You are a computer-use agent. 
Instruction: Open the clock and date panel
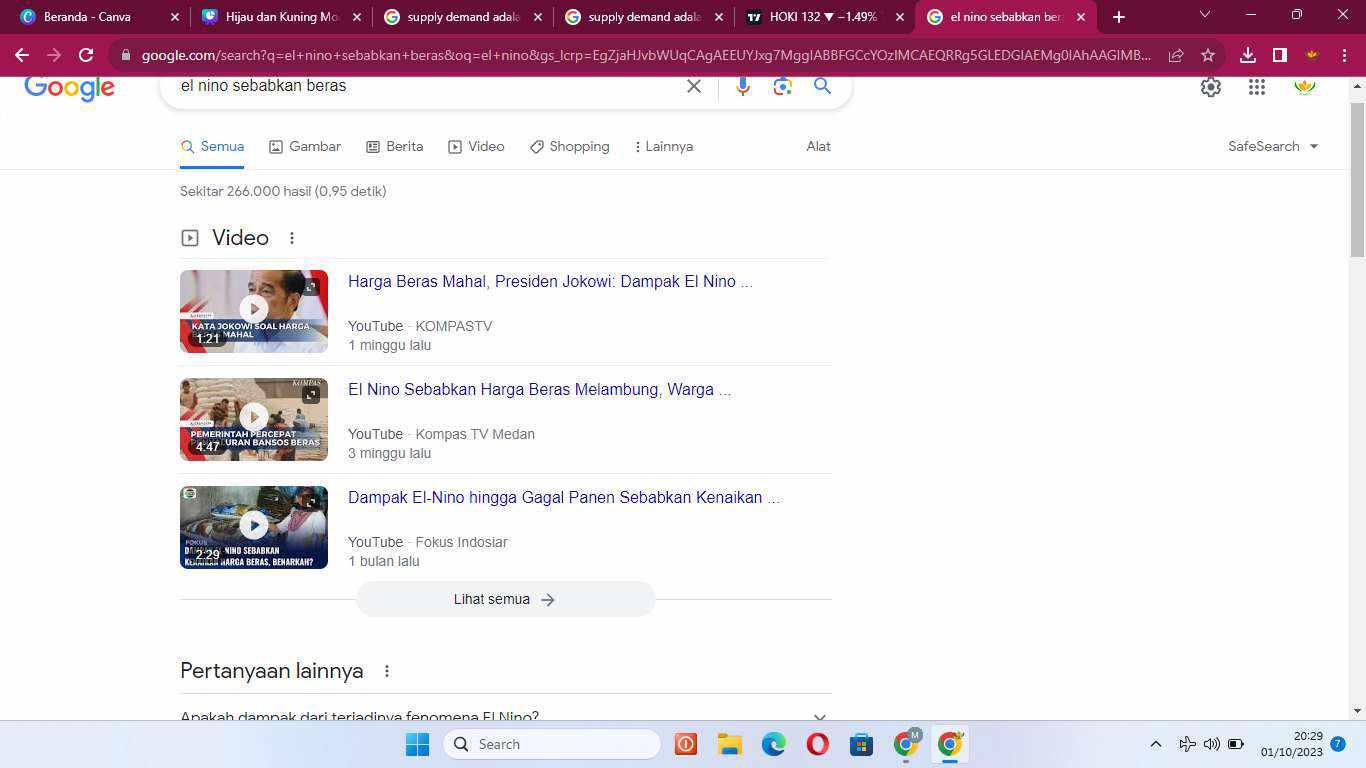(1292, 744)
